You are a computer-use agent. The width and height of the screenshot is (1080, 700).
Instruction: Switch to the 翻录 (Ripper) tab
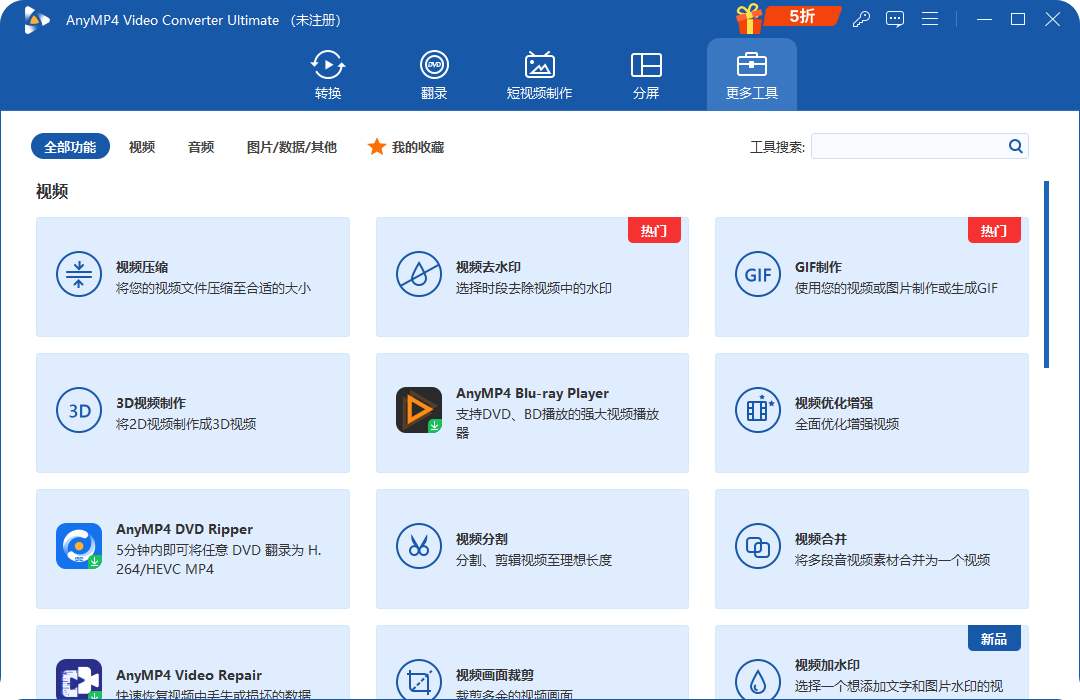tap(434, 75)
